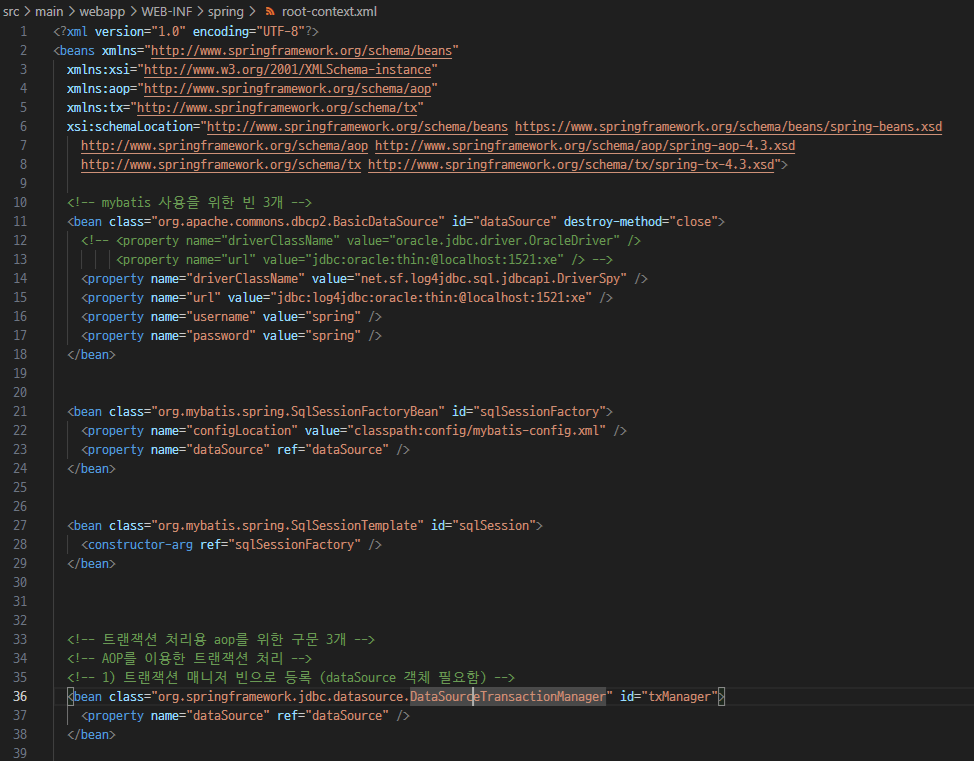The width and height of the screenshot is (974, 761).
Task: Follow the spring-aop-4.3.xsd link
Action: (x=585, y=145)
